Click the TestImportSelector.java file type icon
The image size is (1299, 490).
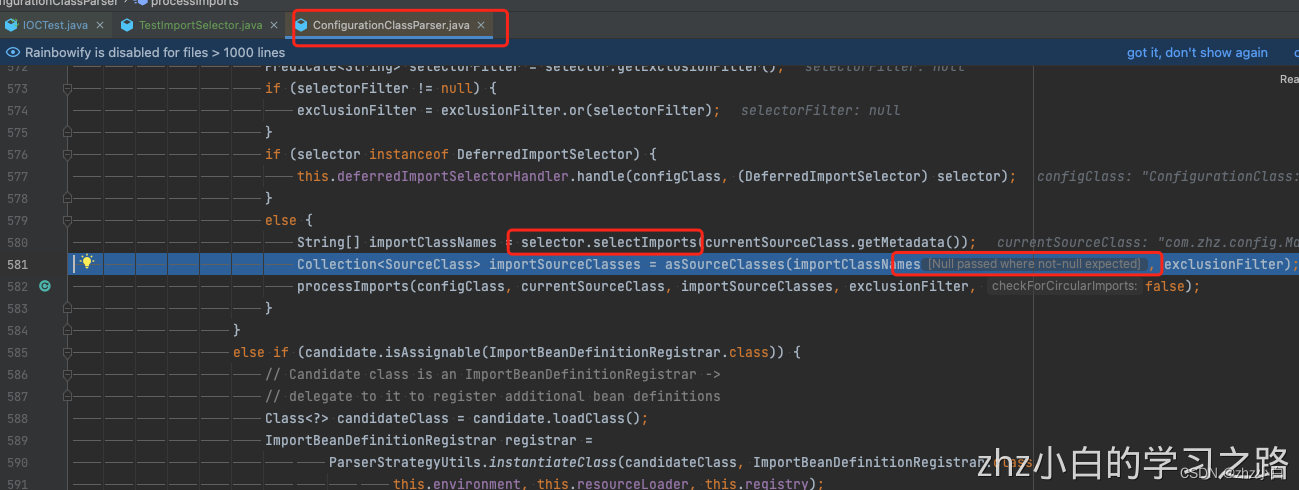tap(127, 24)
